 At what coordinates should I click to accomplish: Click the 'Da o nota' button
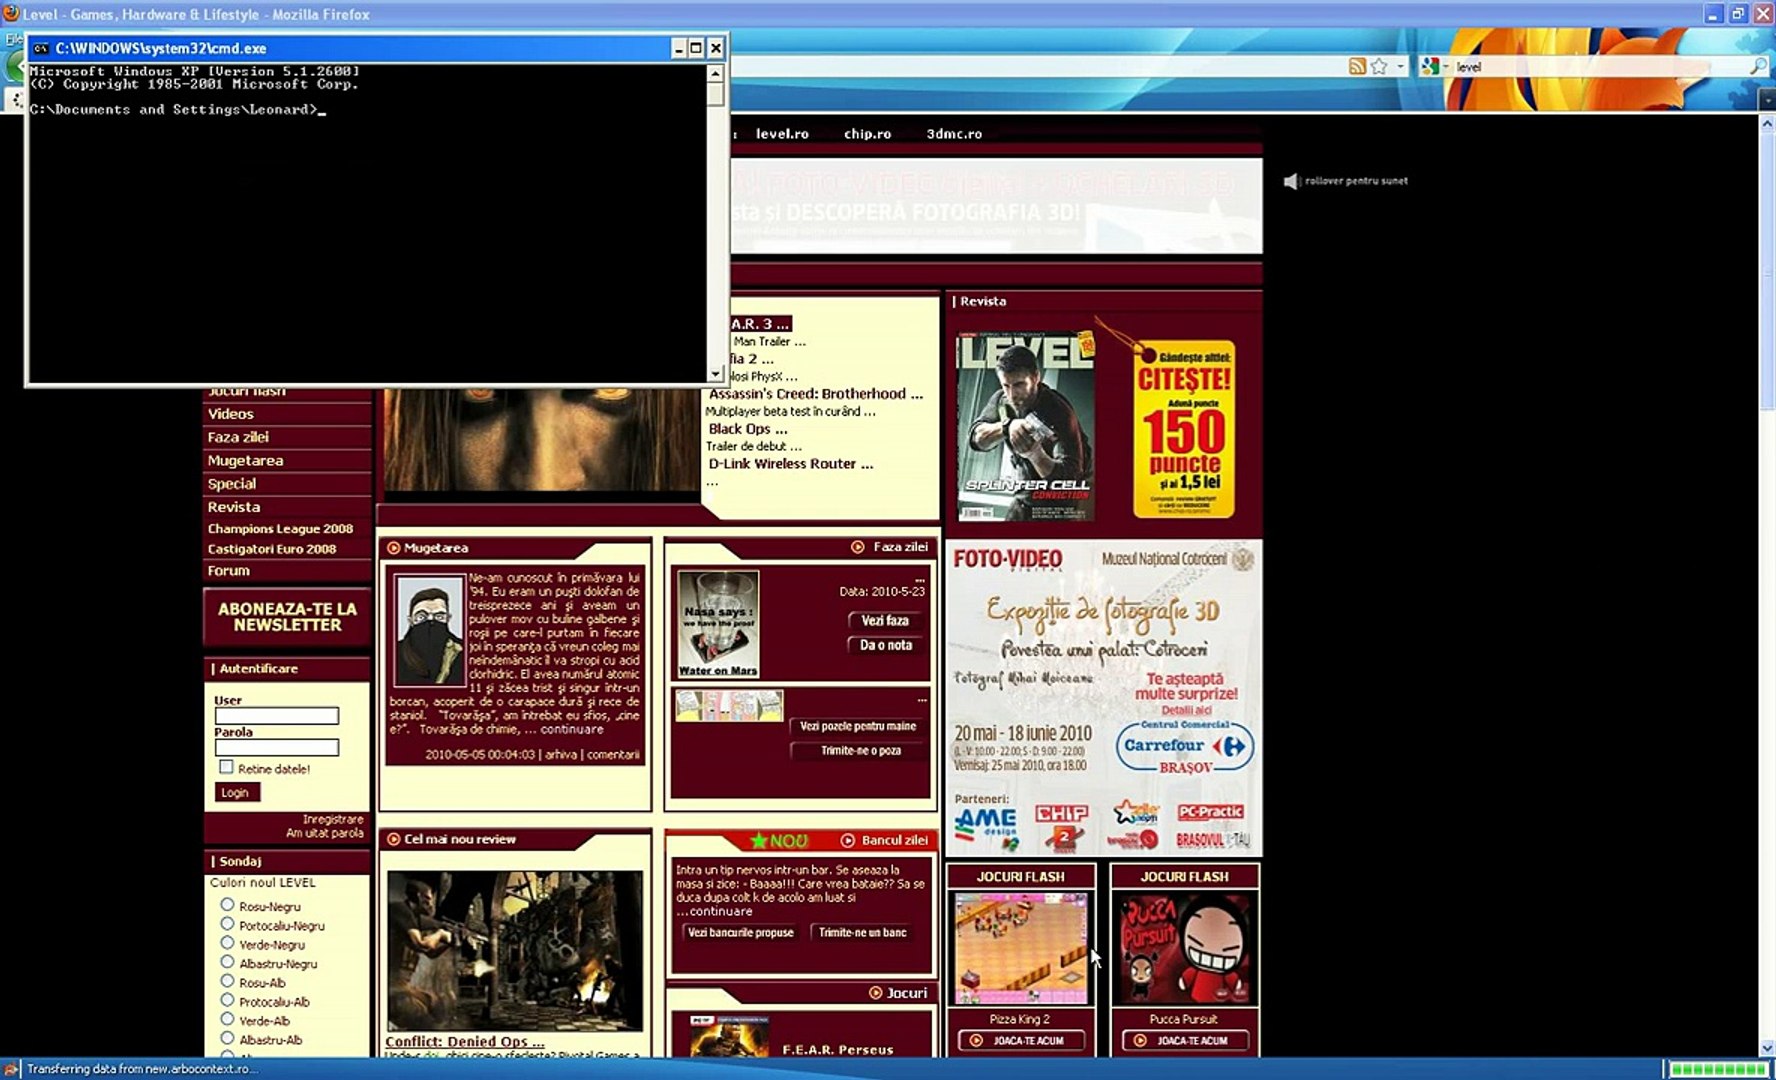point(885,646)
